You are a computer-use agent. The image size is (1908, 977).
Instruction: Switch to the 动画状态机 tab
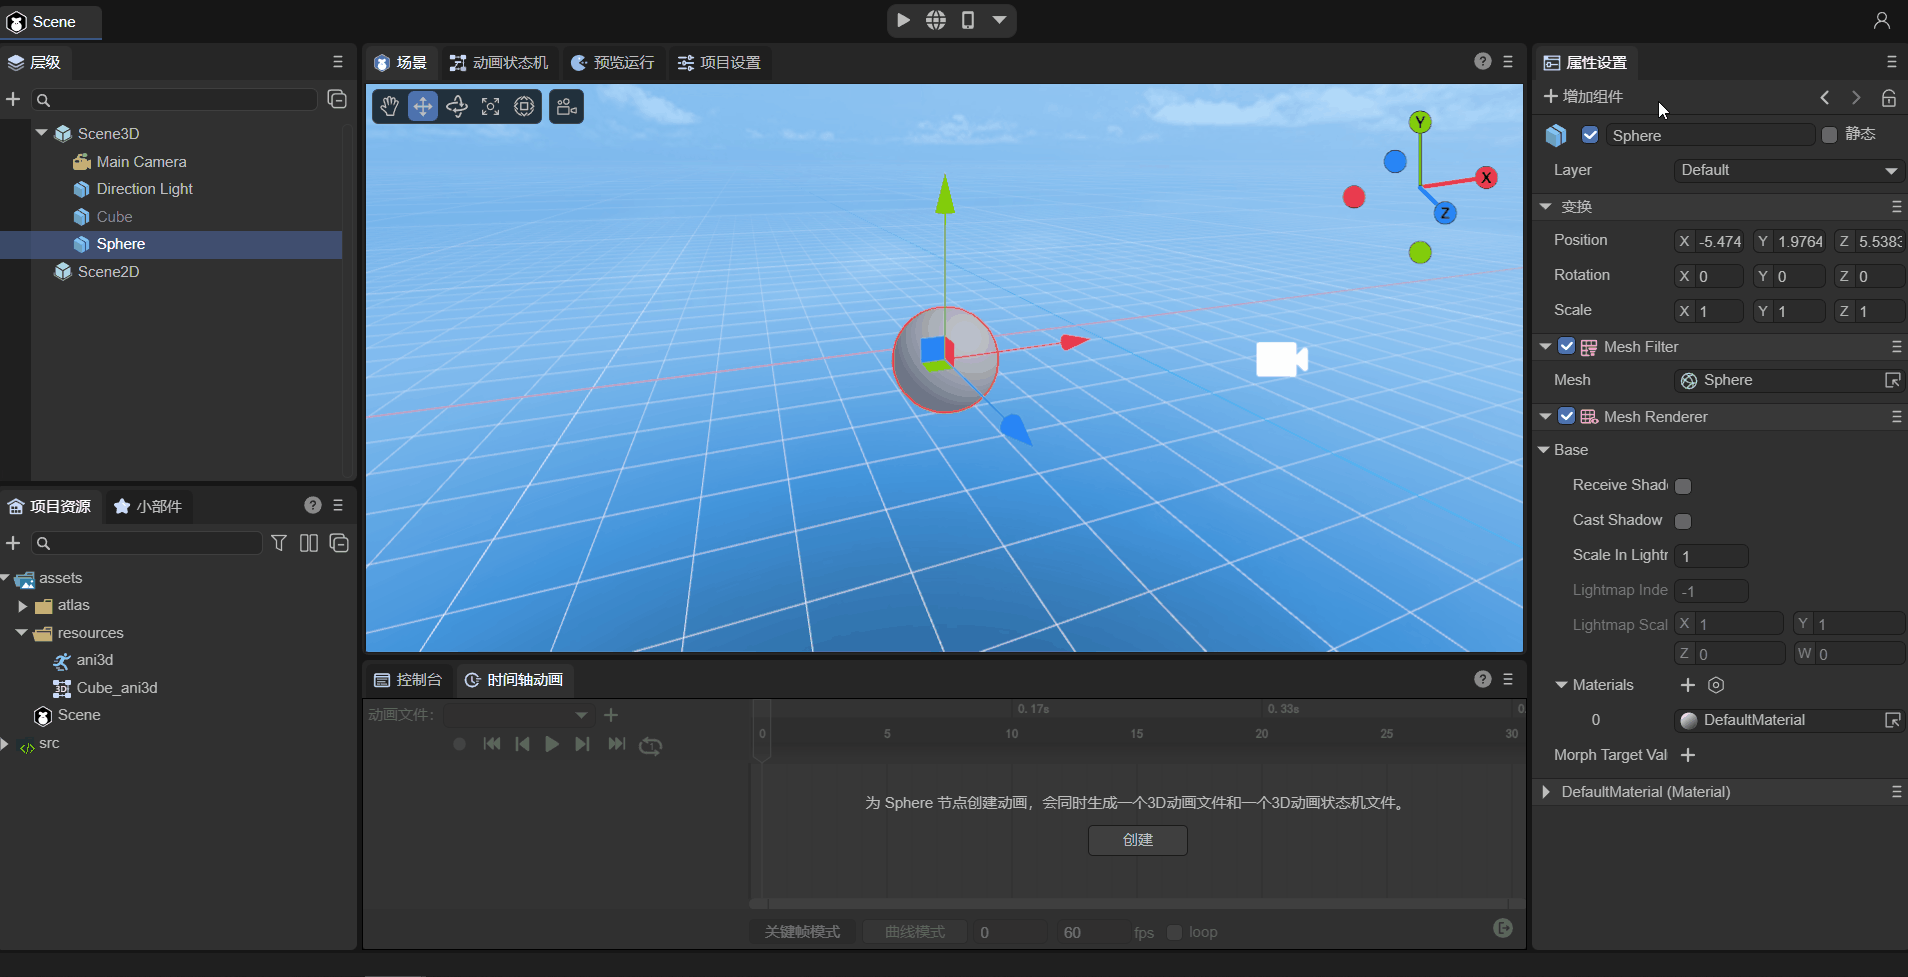(x=499, y=63)
